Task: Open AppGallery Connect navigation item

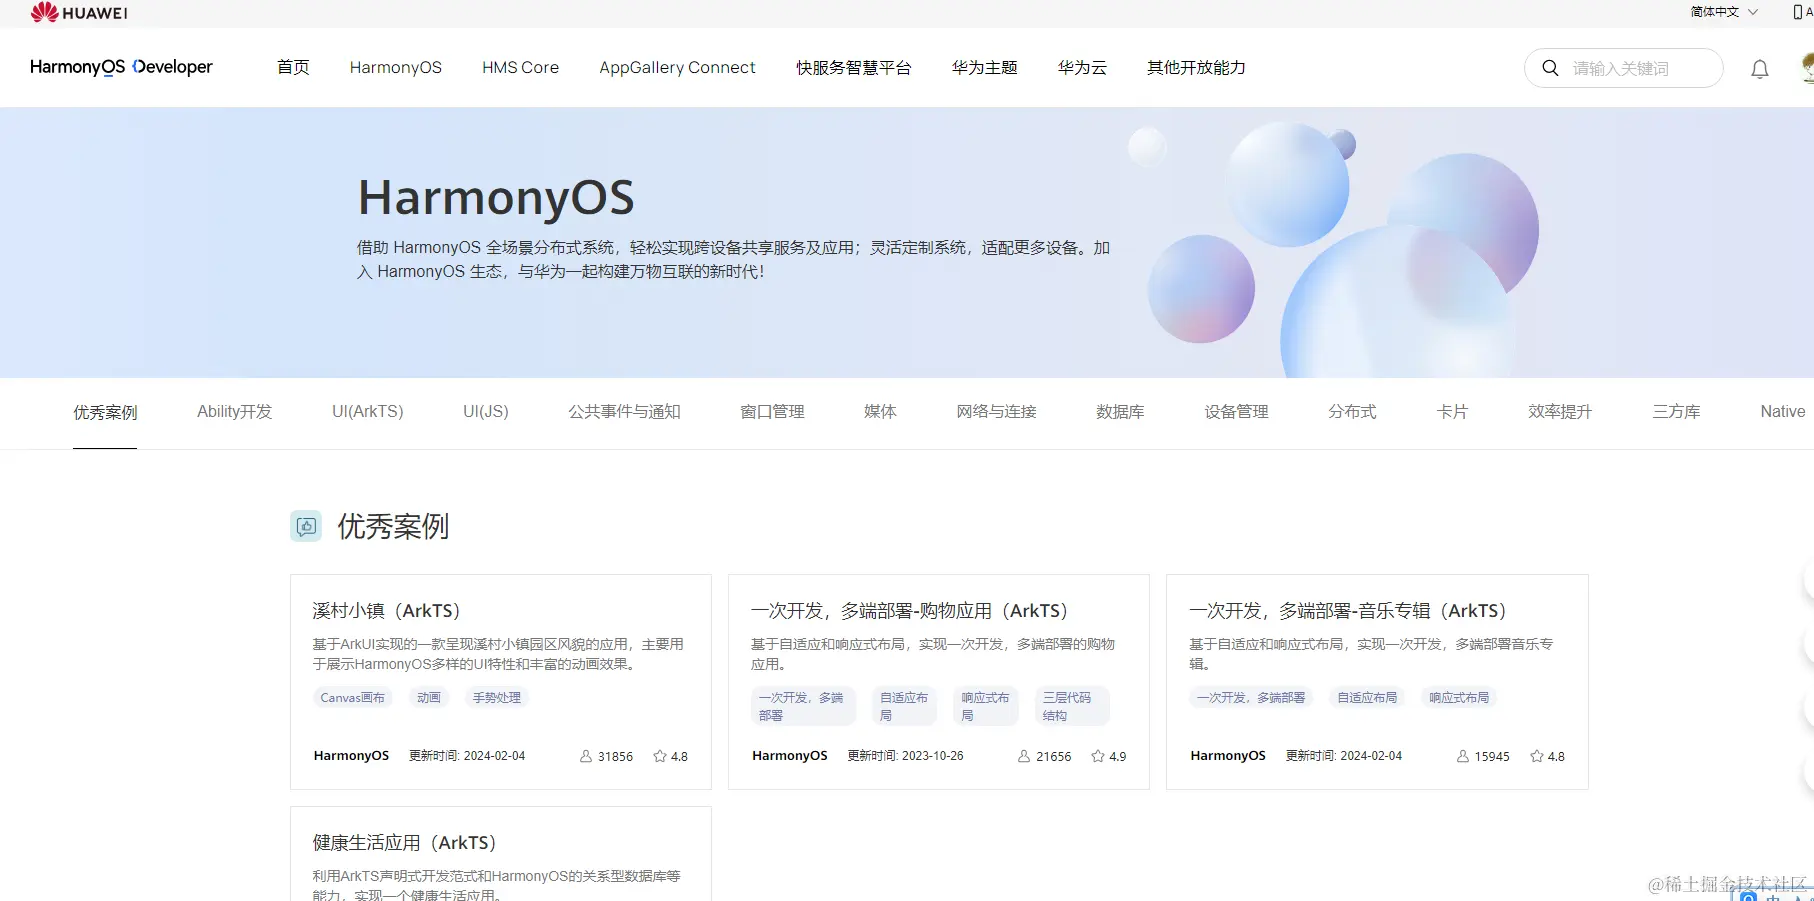Action: 677,67
